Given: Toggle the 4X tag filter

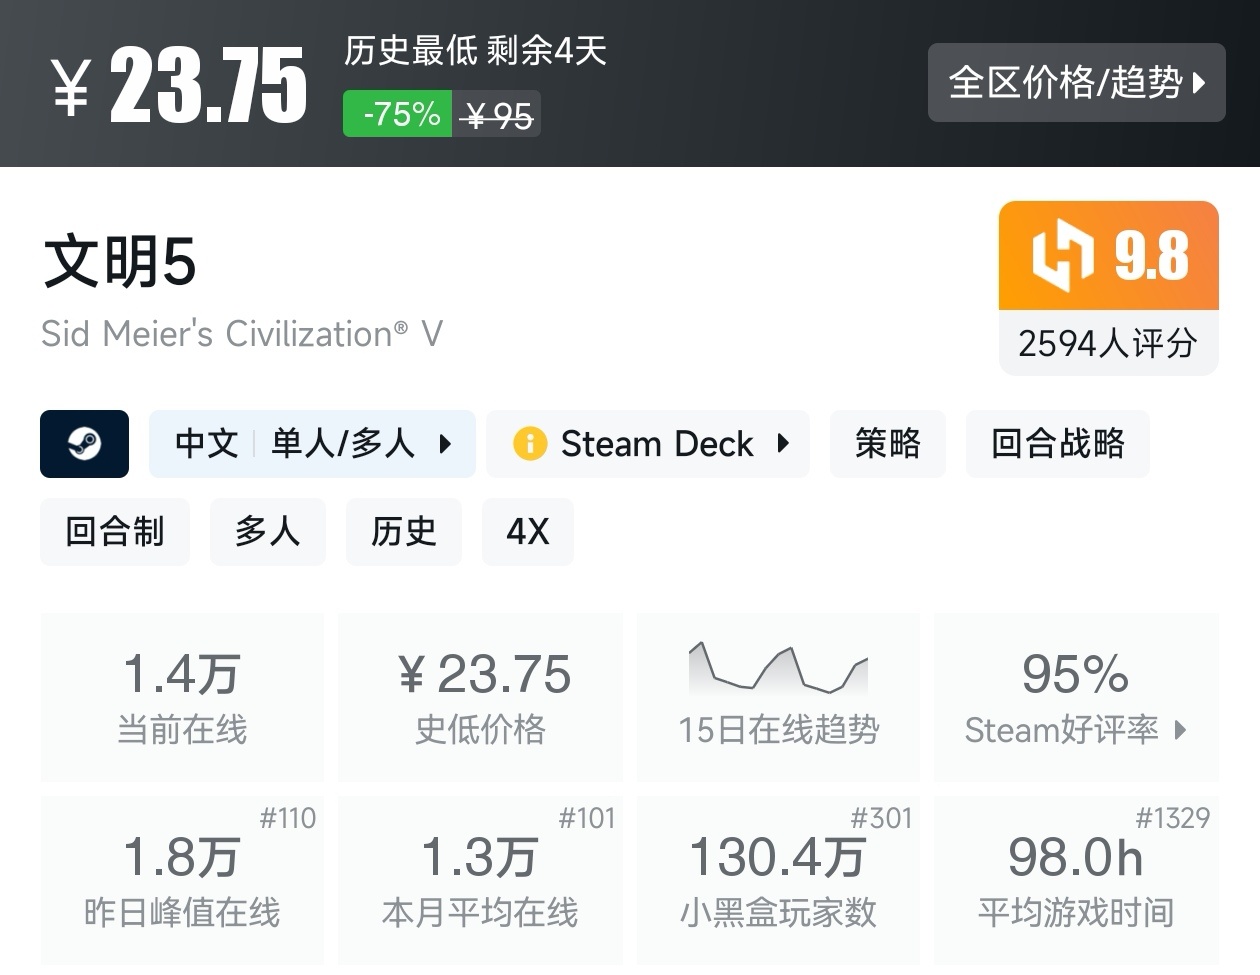Looking at the screenshot, I should tap(527, 532).
